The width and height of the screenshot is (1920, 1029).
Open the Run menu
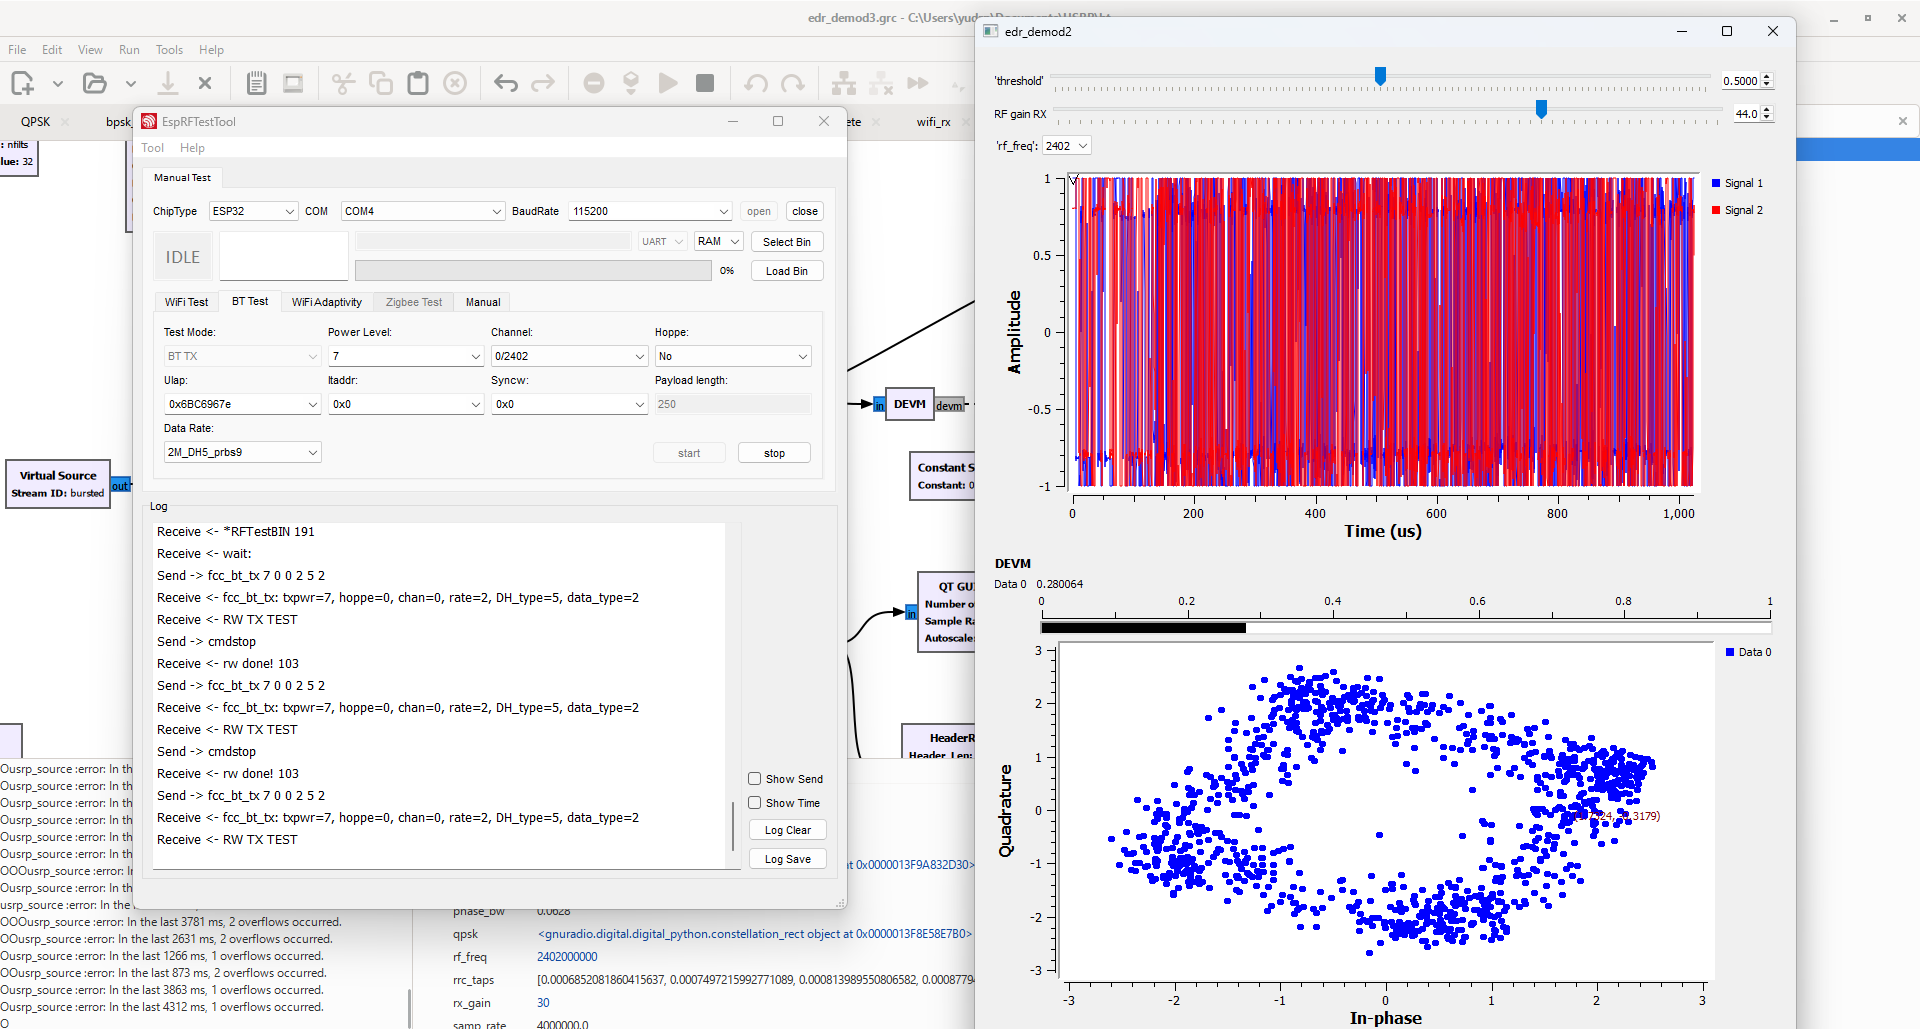[129, 50]
